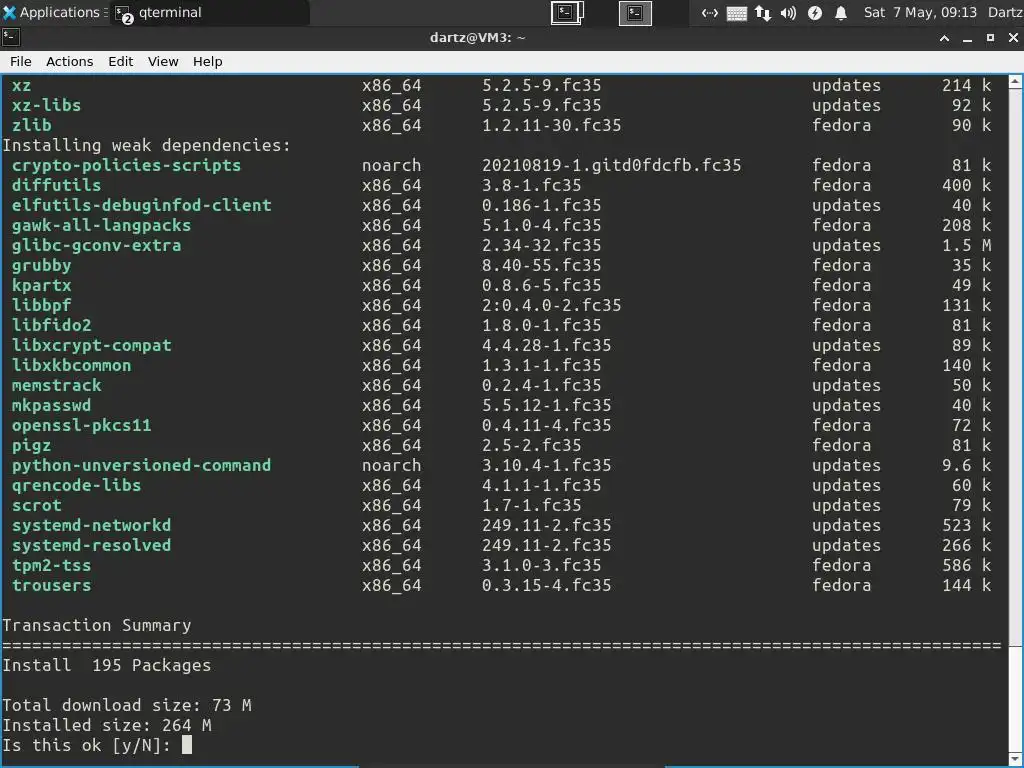The image size is (1024, 768).
Task: Click the package name 'zlib'
Action: coord(31,125)
